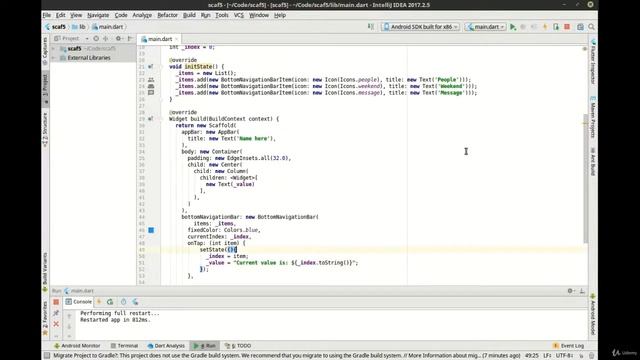The image size is (640, 360).
Task: Click the make project icon left of device selector
Action: point(371,27)
